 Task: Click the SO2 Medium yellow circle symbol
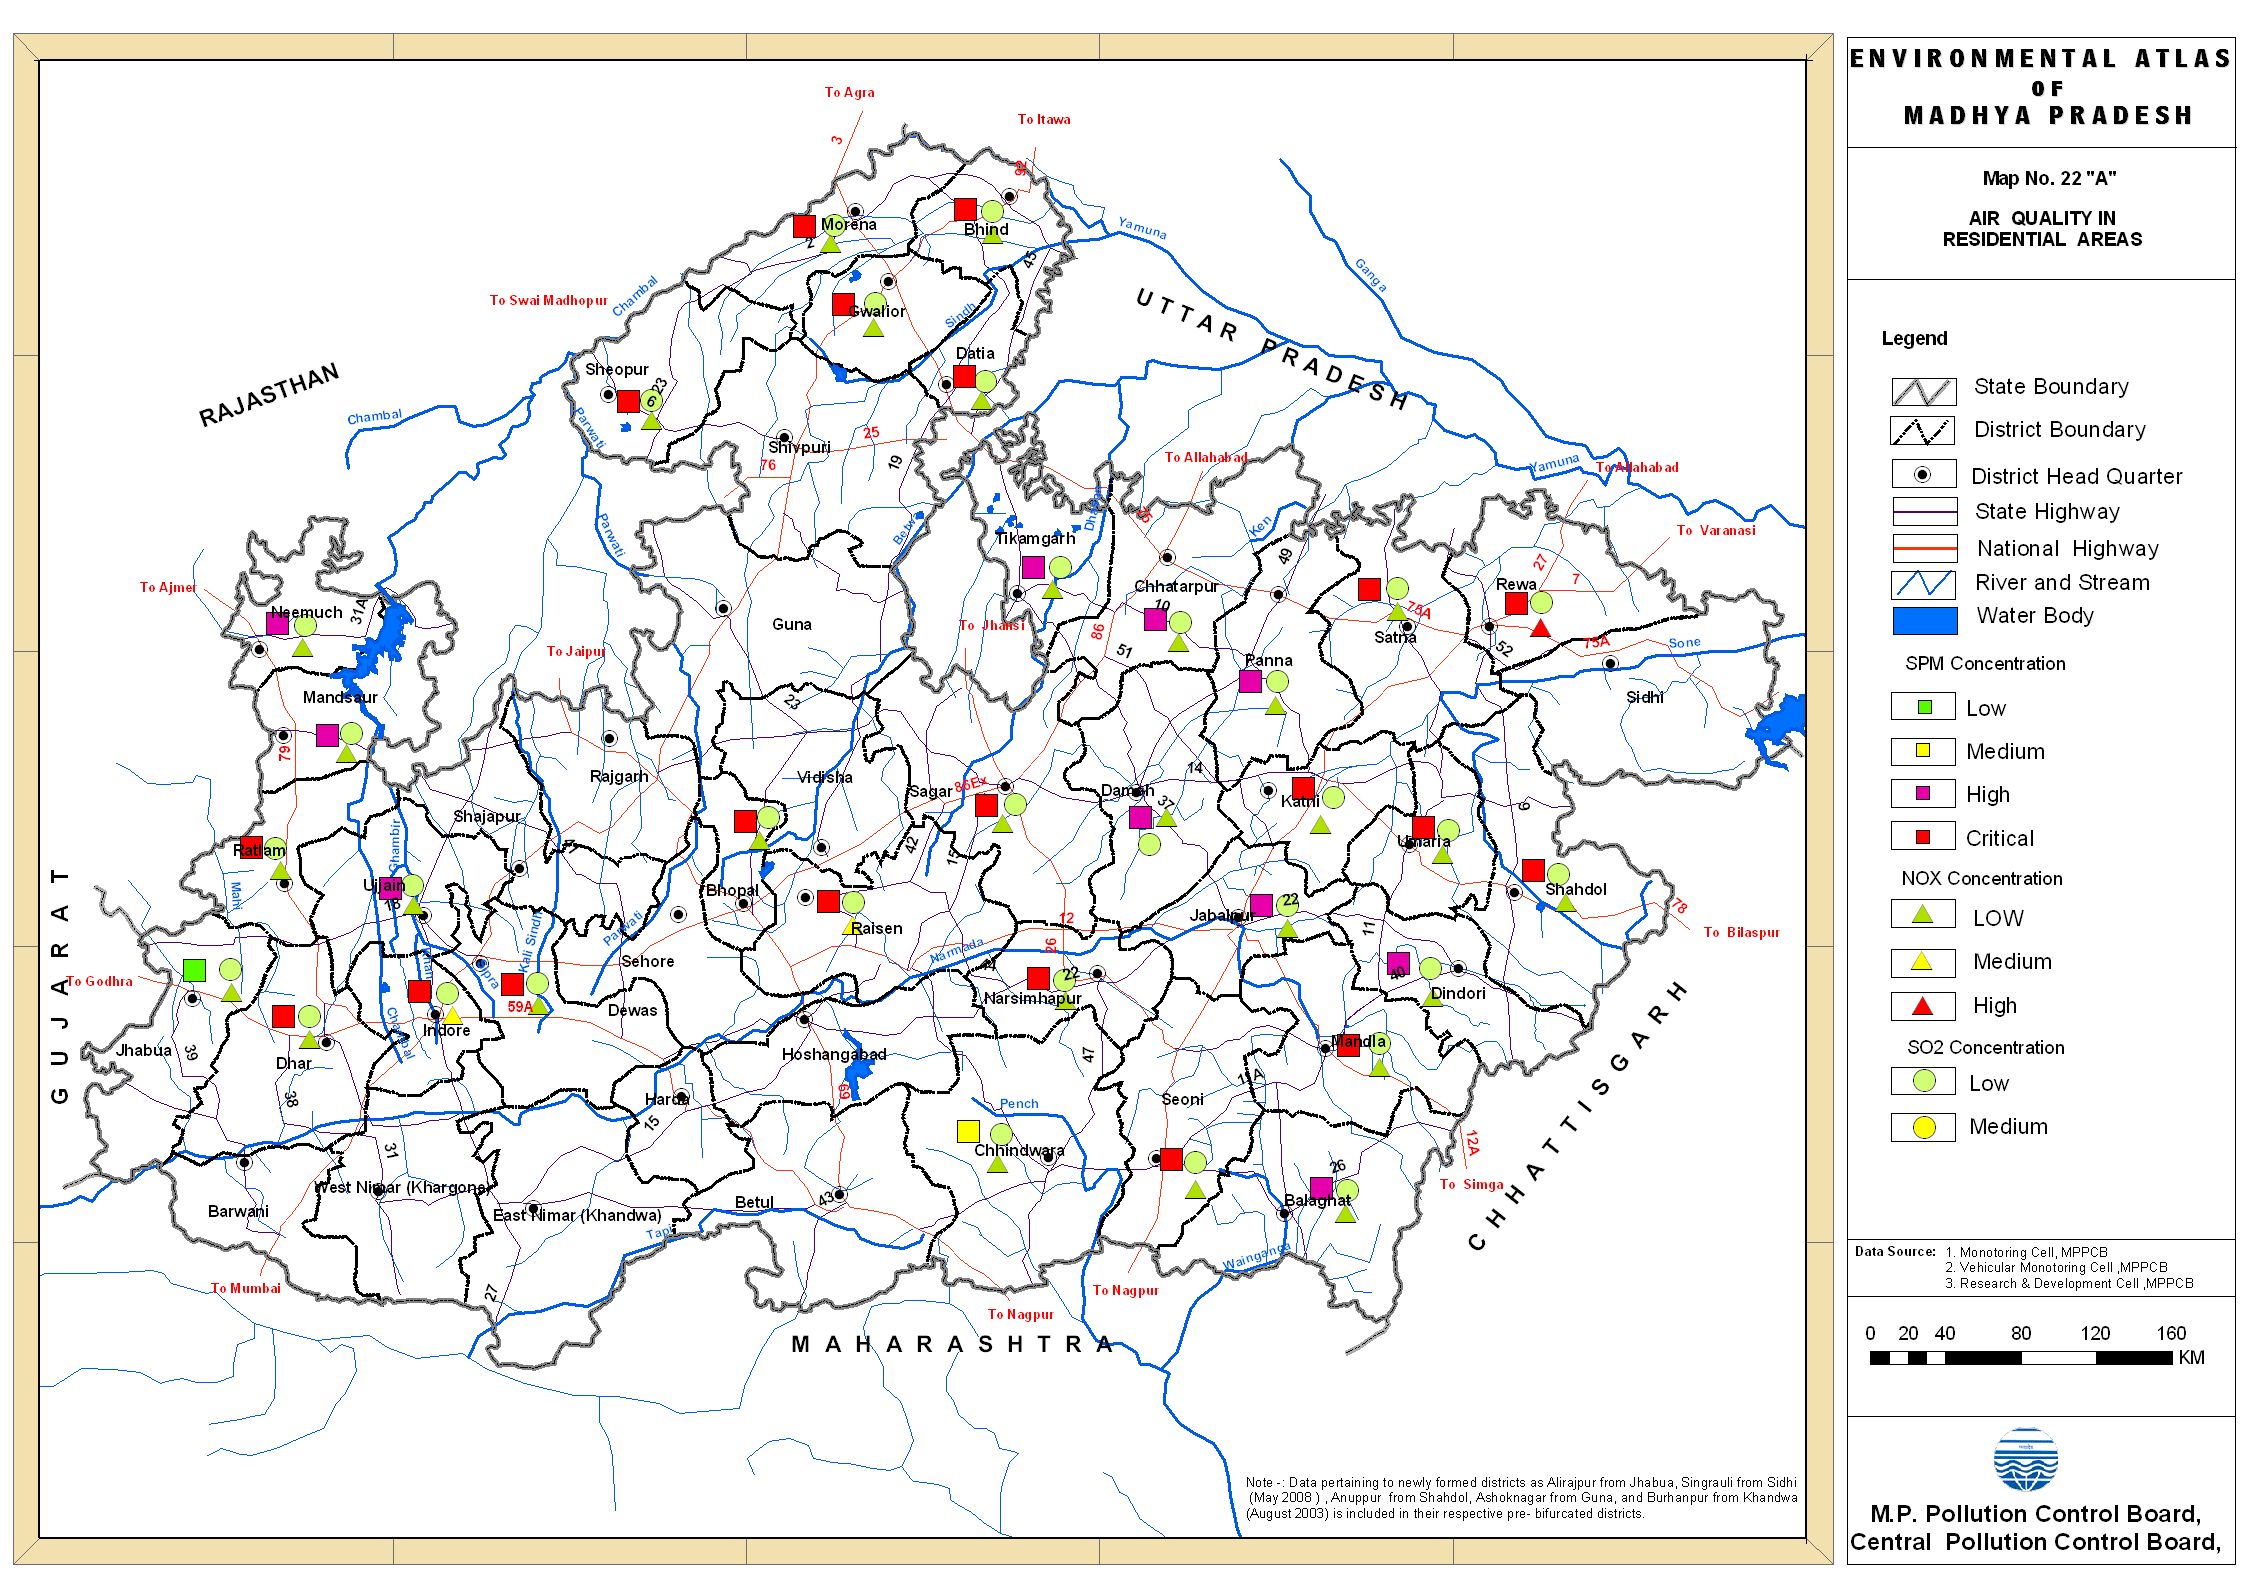click(x=1923, y=1127)
